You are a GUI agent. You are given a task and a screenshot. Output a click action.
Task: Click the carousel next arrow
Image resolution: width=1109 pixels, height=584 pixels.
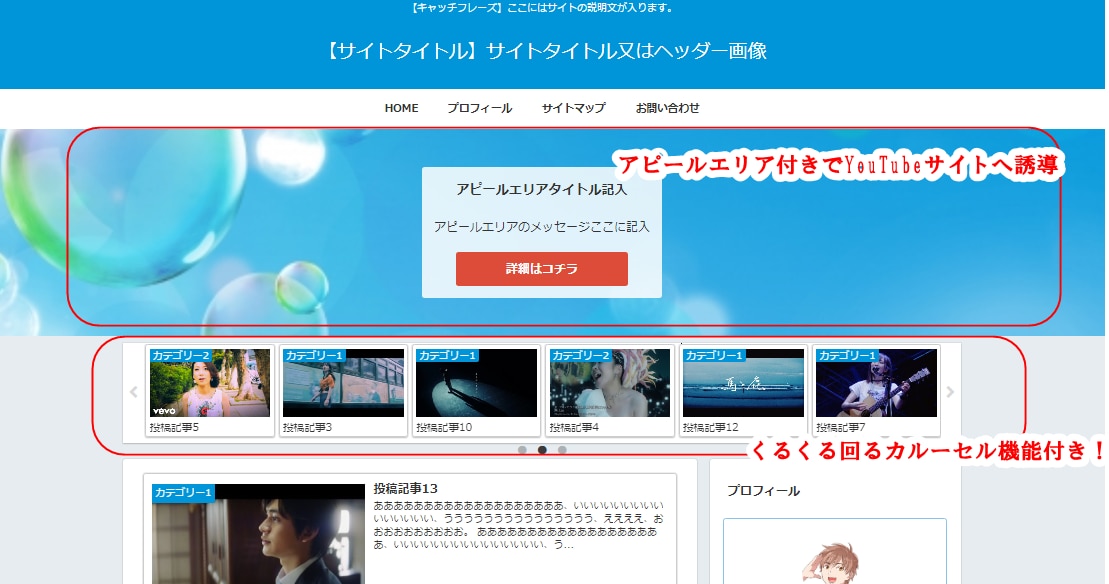coord(950,392)
